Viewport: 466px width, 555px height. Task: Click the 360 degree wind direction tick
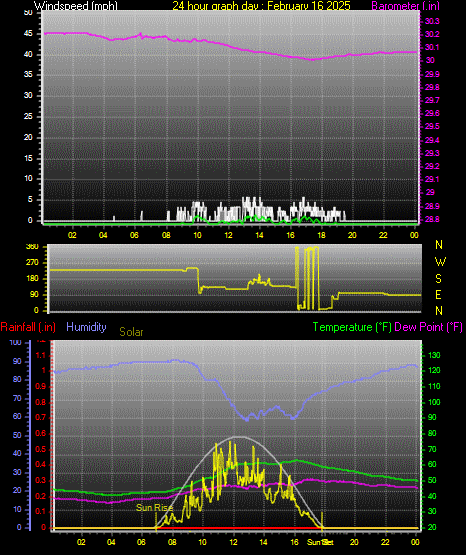click(32, 247)
